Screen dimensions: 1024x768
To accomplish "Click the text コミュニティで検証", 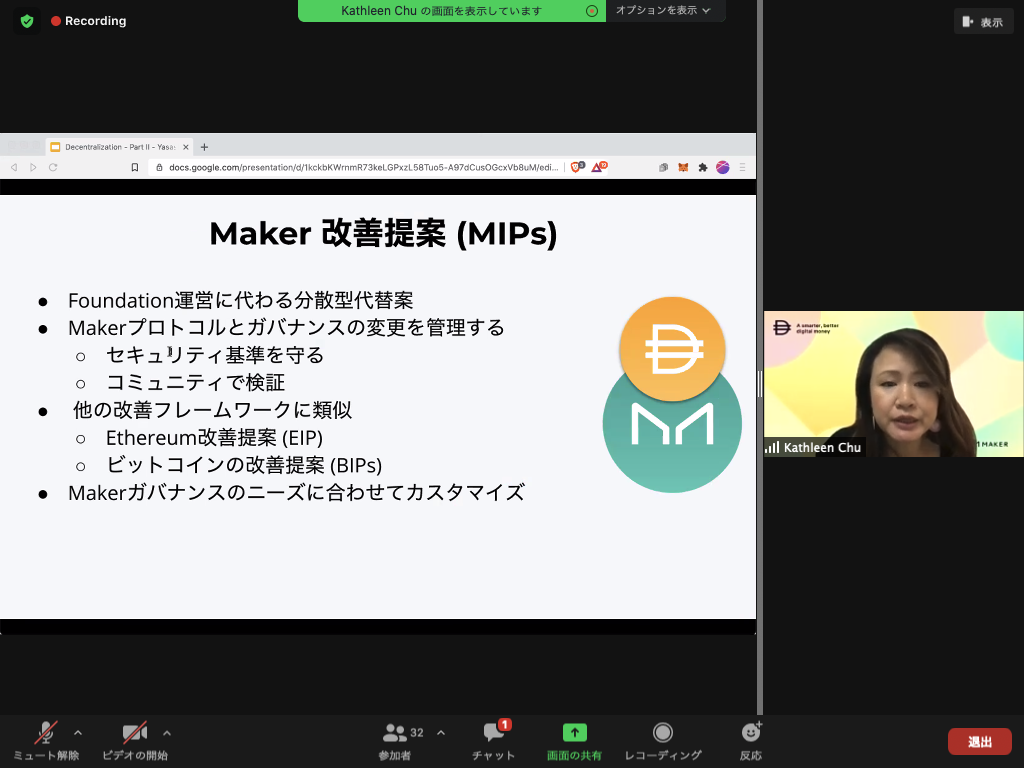I will point(195,382).
